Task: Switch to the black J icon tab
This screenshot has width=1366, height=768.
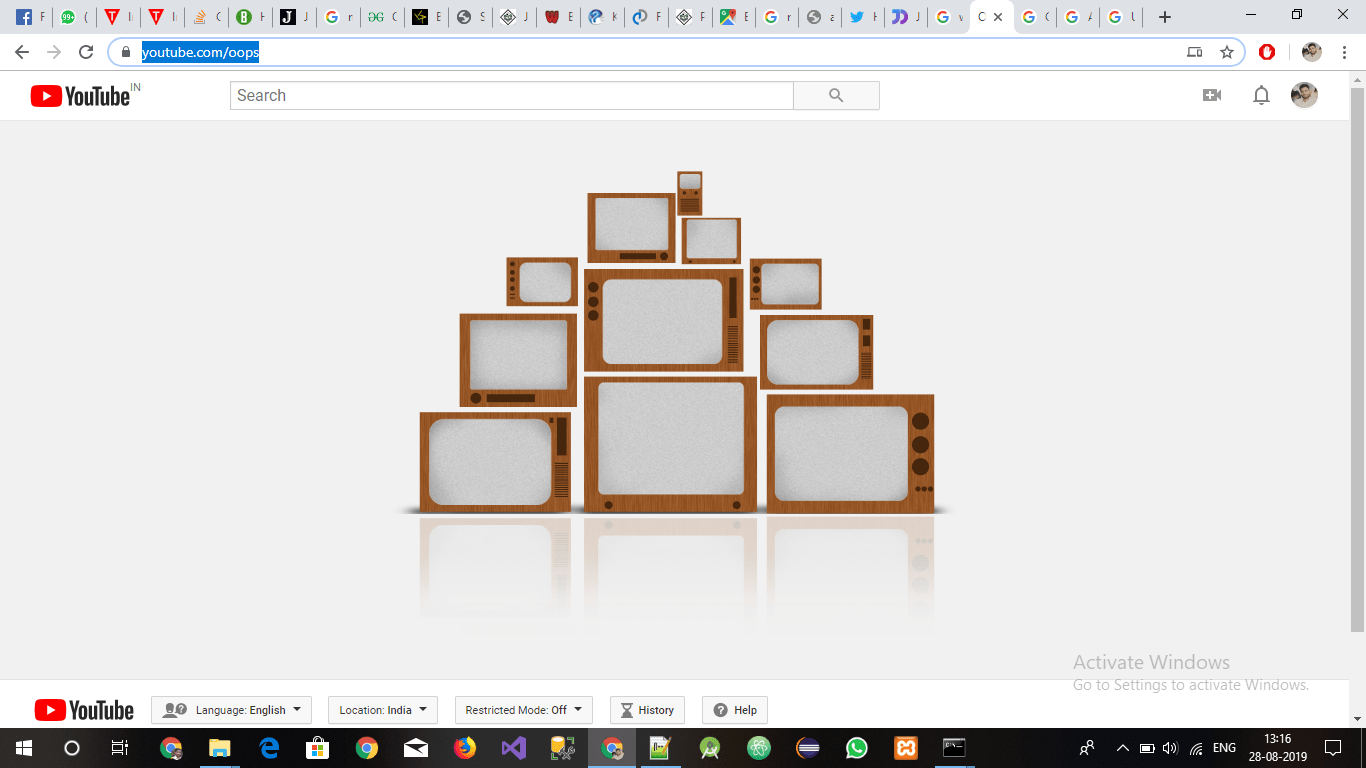Action: pyautogui.click(x=294, y=17)
